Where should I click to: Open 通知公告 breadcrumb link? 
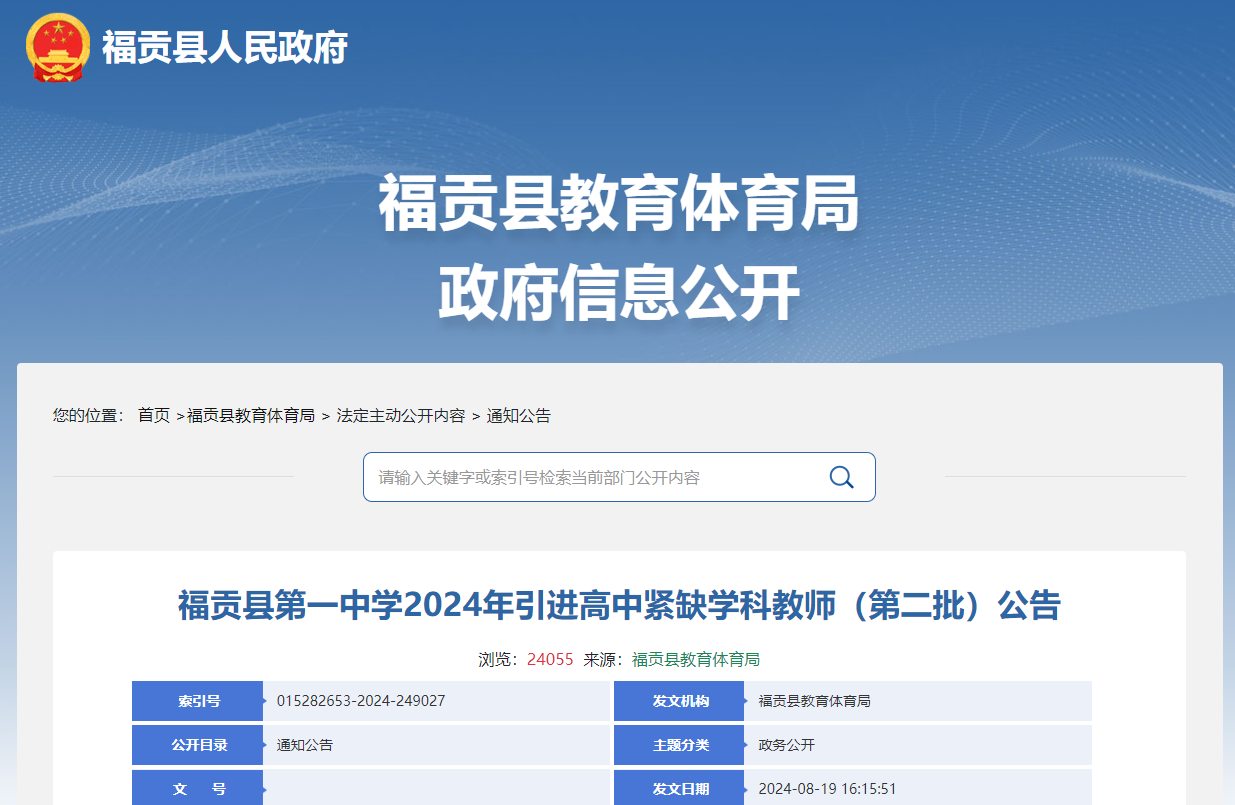click(x=519, y=416)
